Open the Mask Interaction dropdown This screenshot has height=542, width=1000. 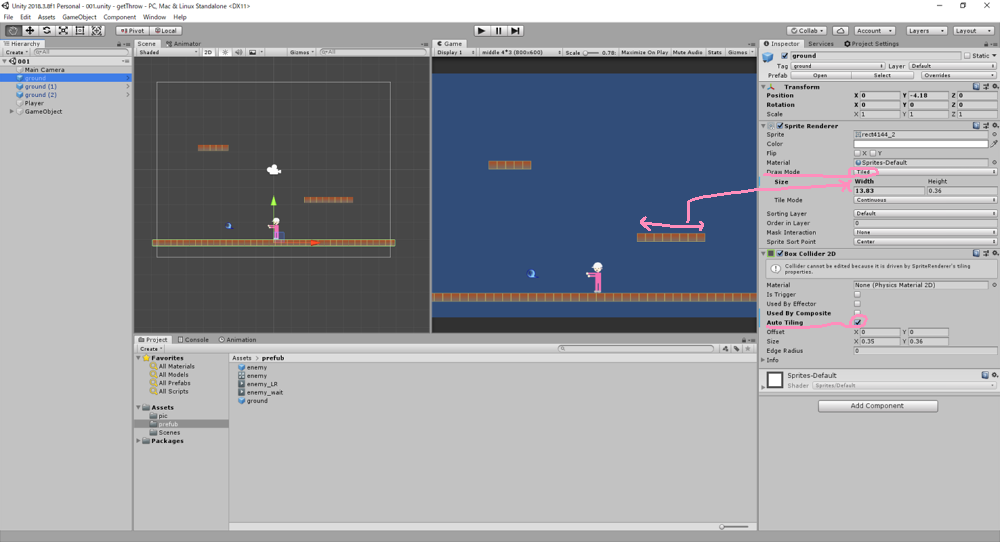click(x=925, y=232)
